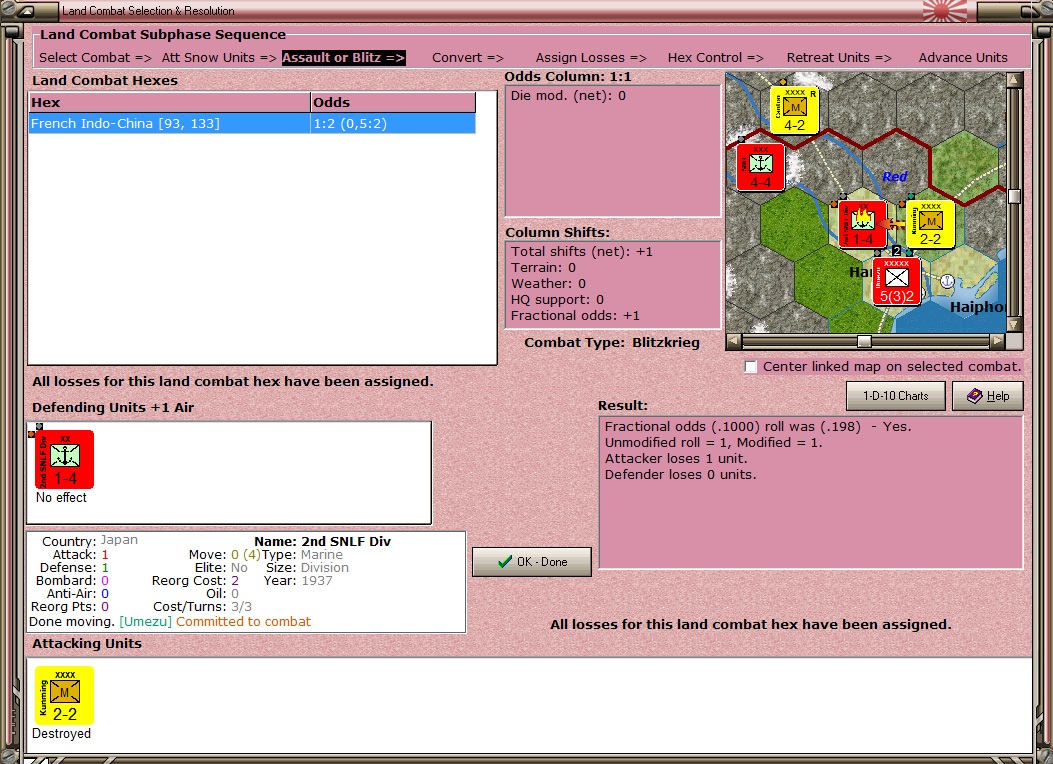This screenshot has width=1053, height=764.
Task: Click the Retreat Units => subphase step
Action: tap(839, 58)
